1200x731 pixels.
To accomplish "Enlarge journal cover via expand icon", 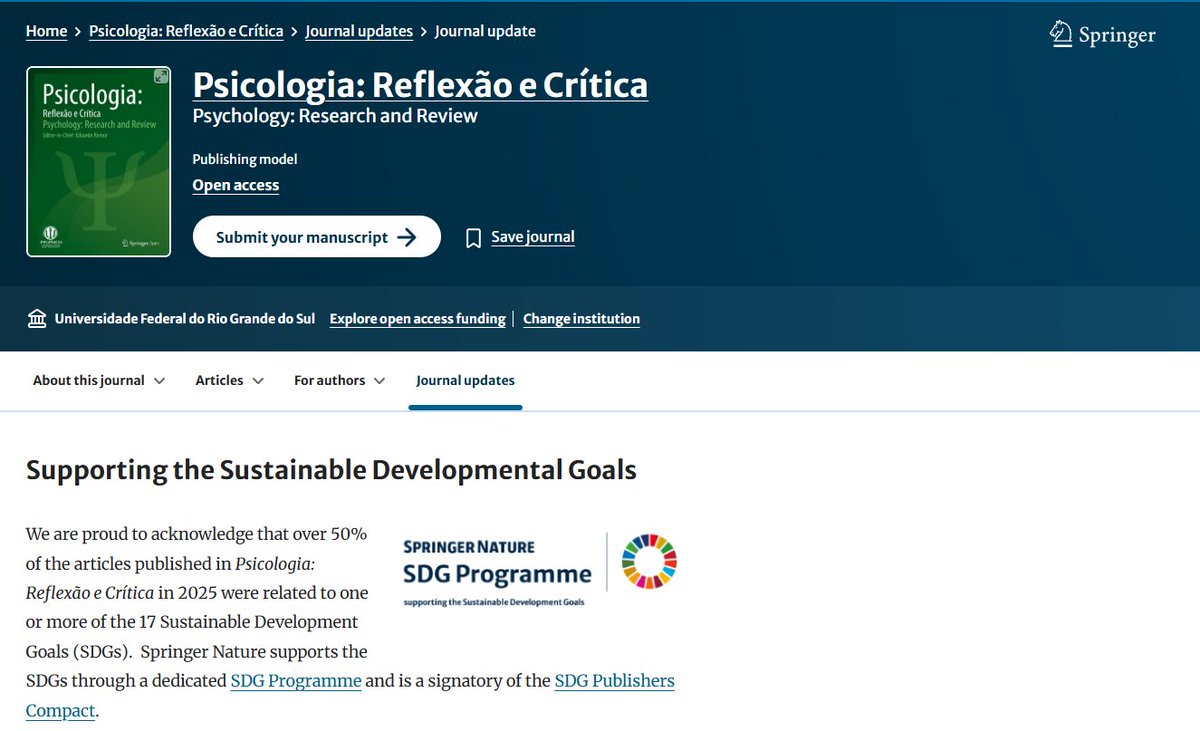I will [x=160, y=77].
